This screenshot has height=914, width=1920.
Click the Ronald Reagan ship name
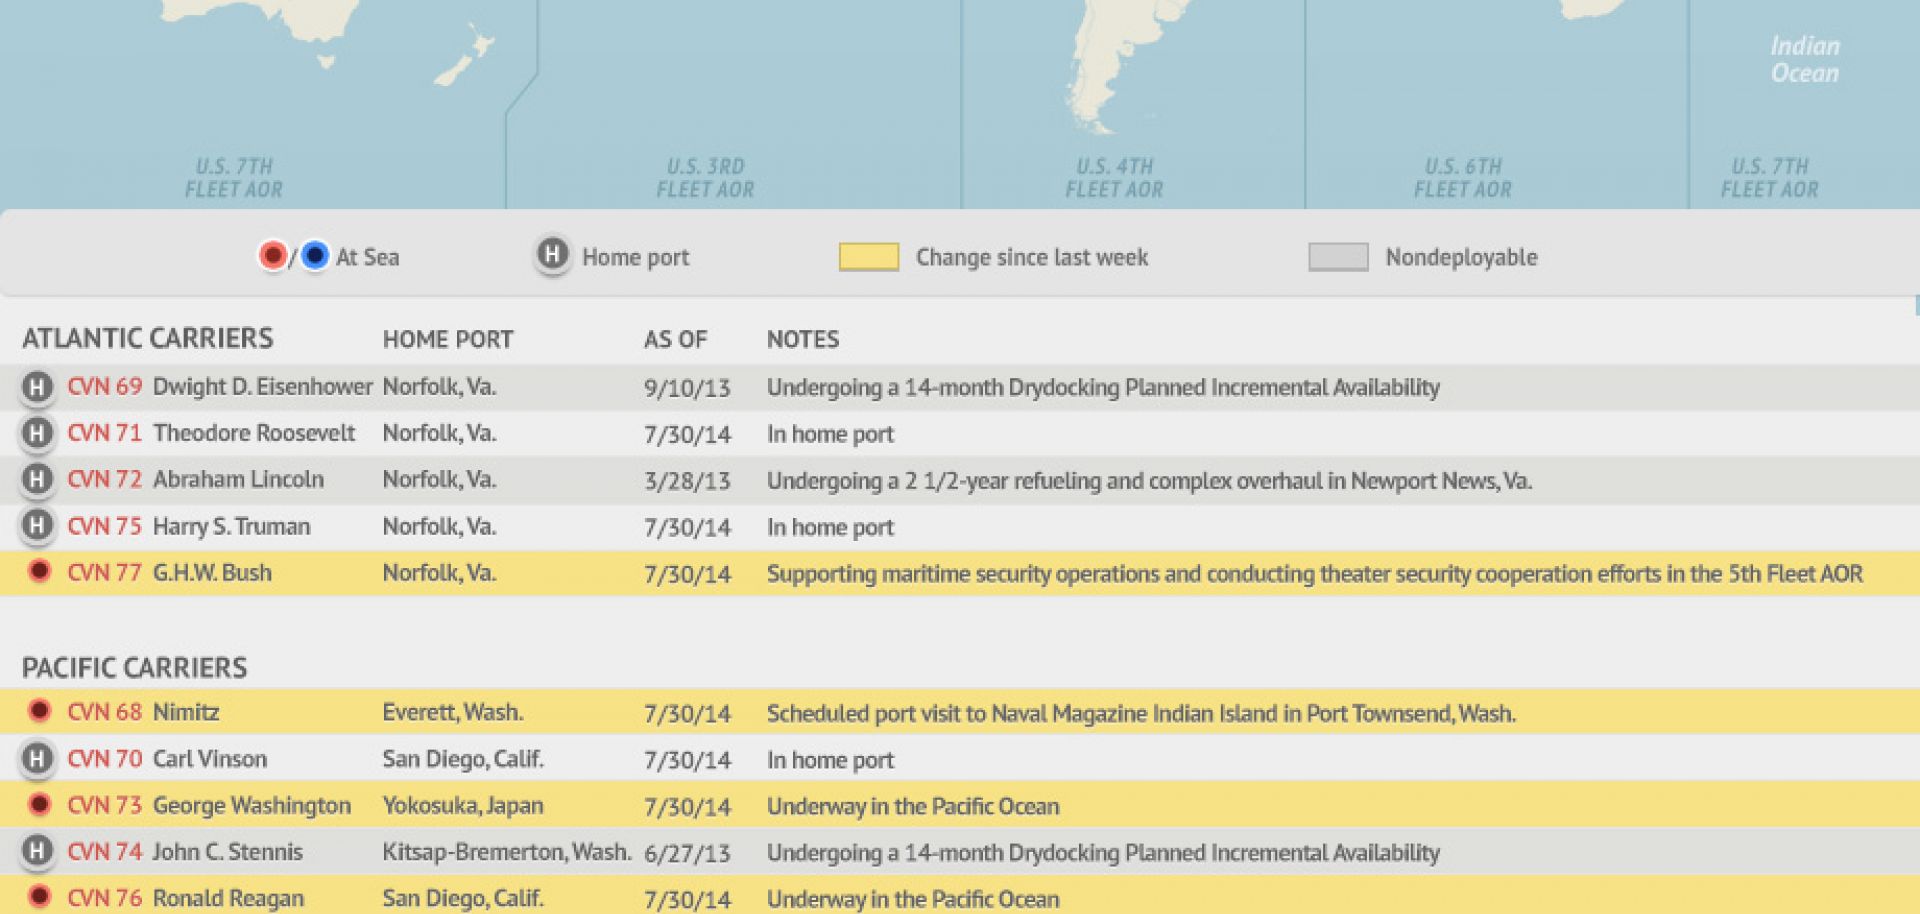228,898
